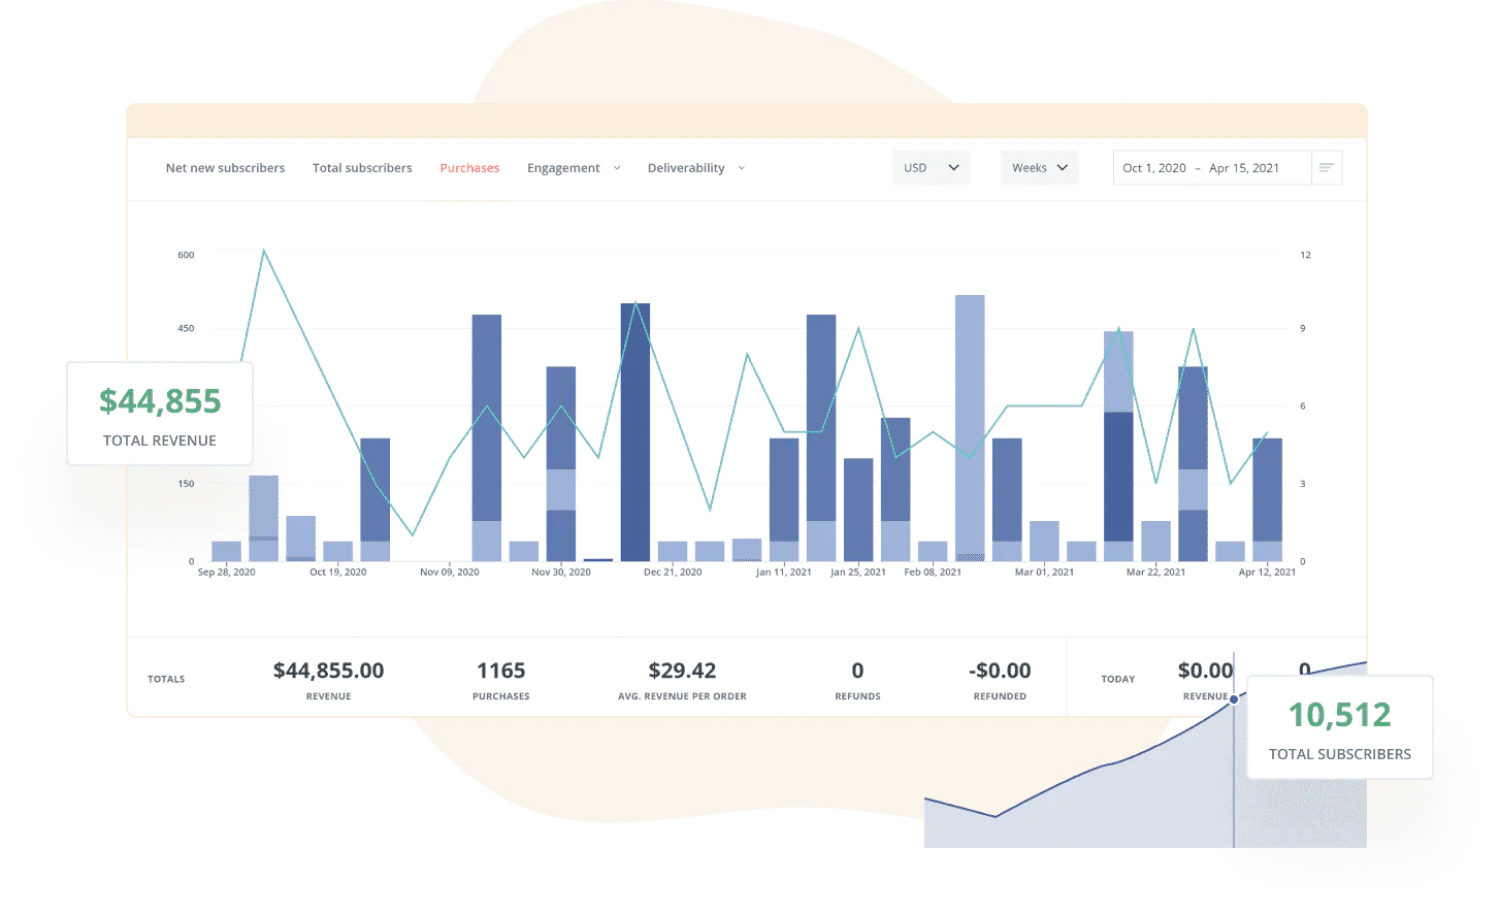
Task: Go to the Purchases tab
Action: [469, 168]
